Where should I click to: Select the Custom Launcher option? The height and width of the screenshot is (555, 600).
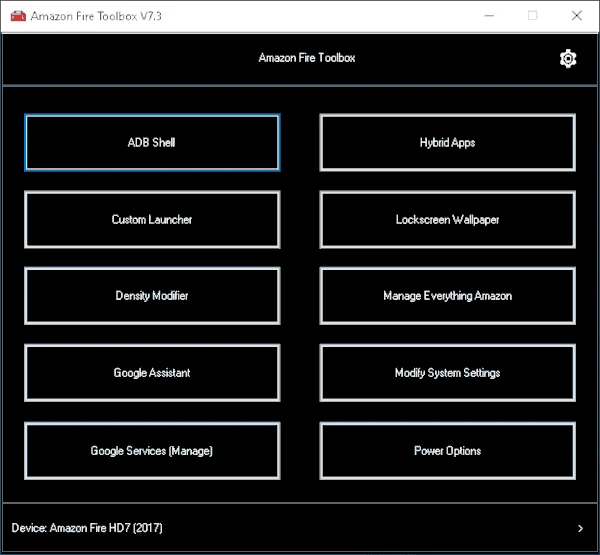[x=152, y=220]
